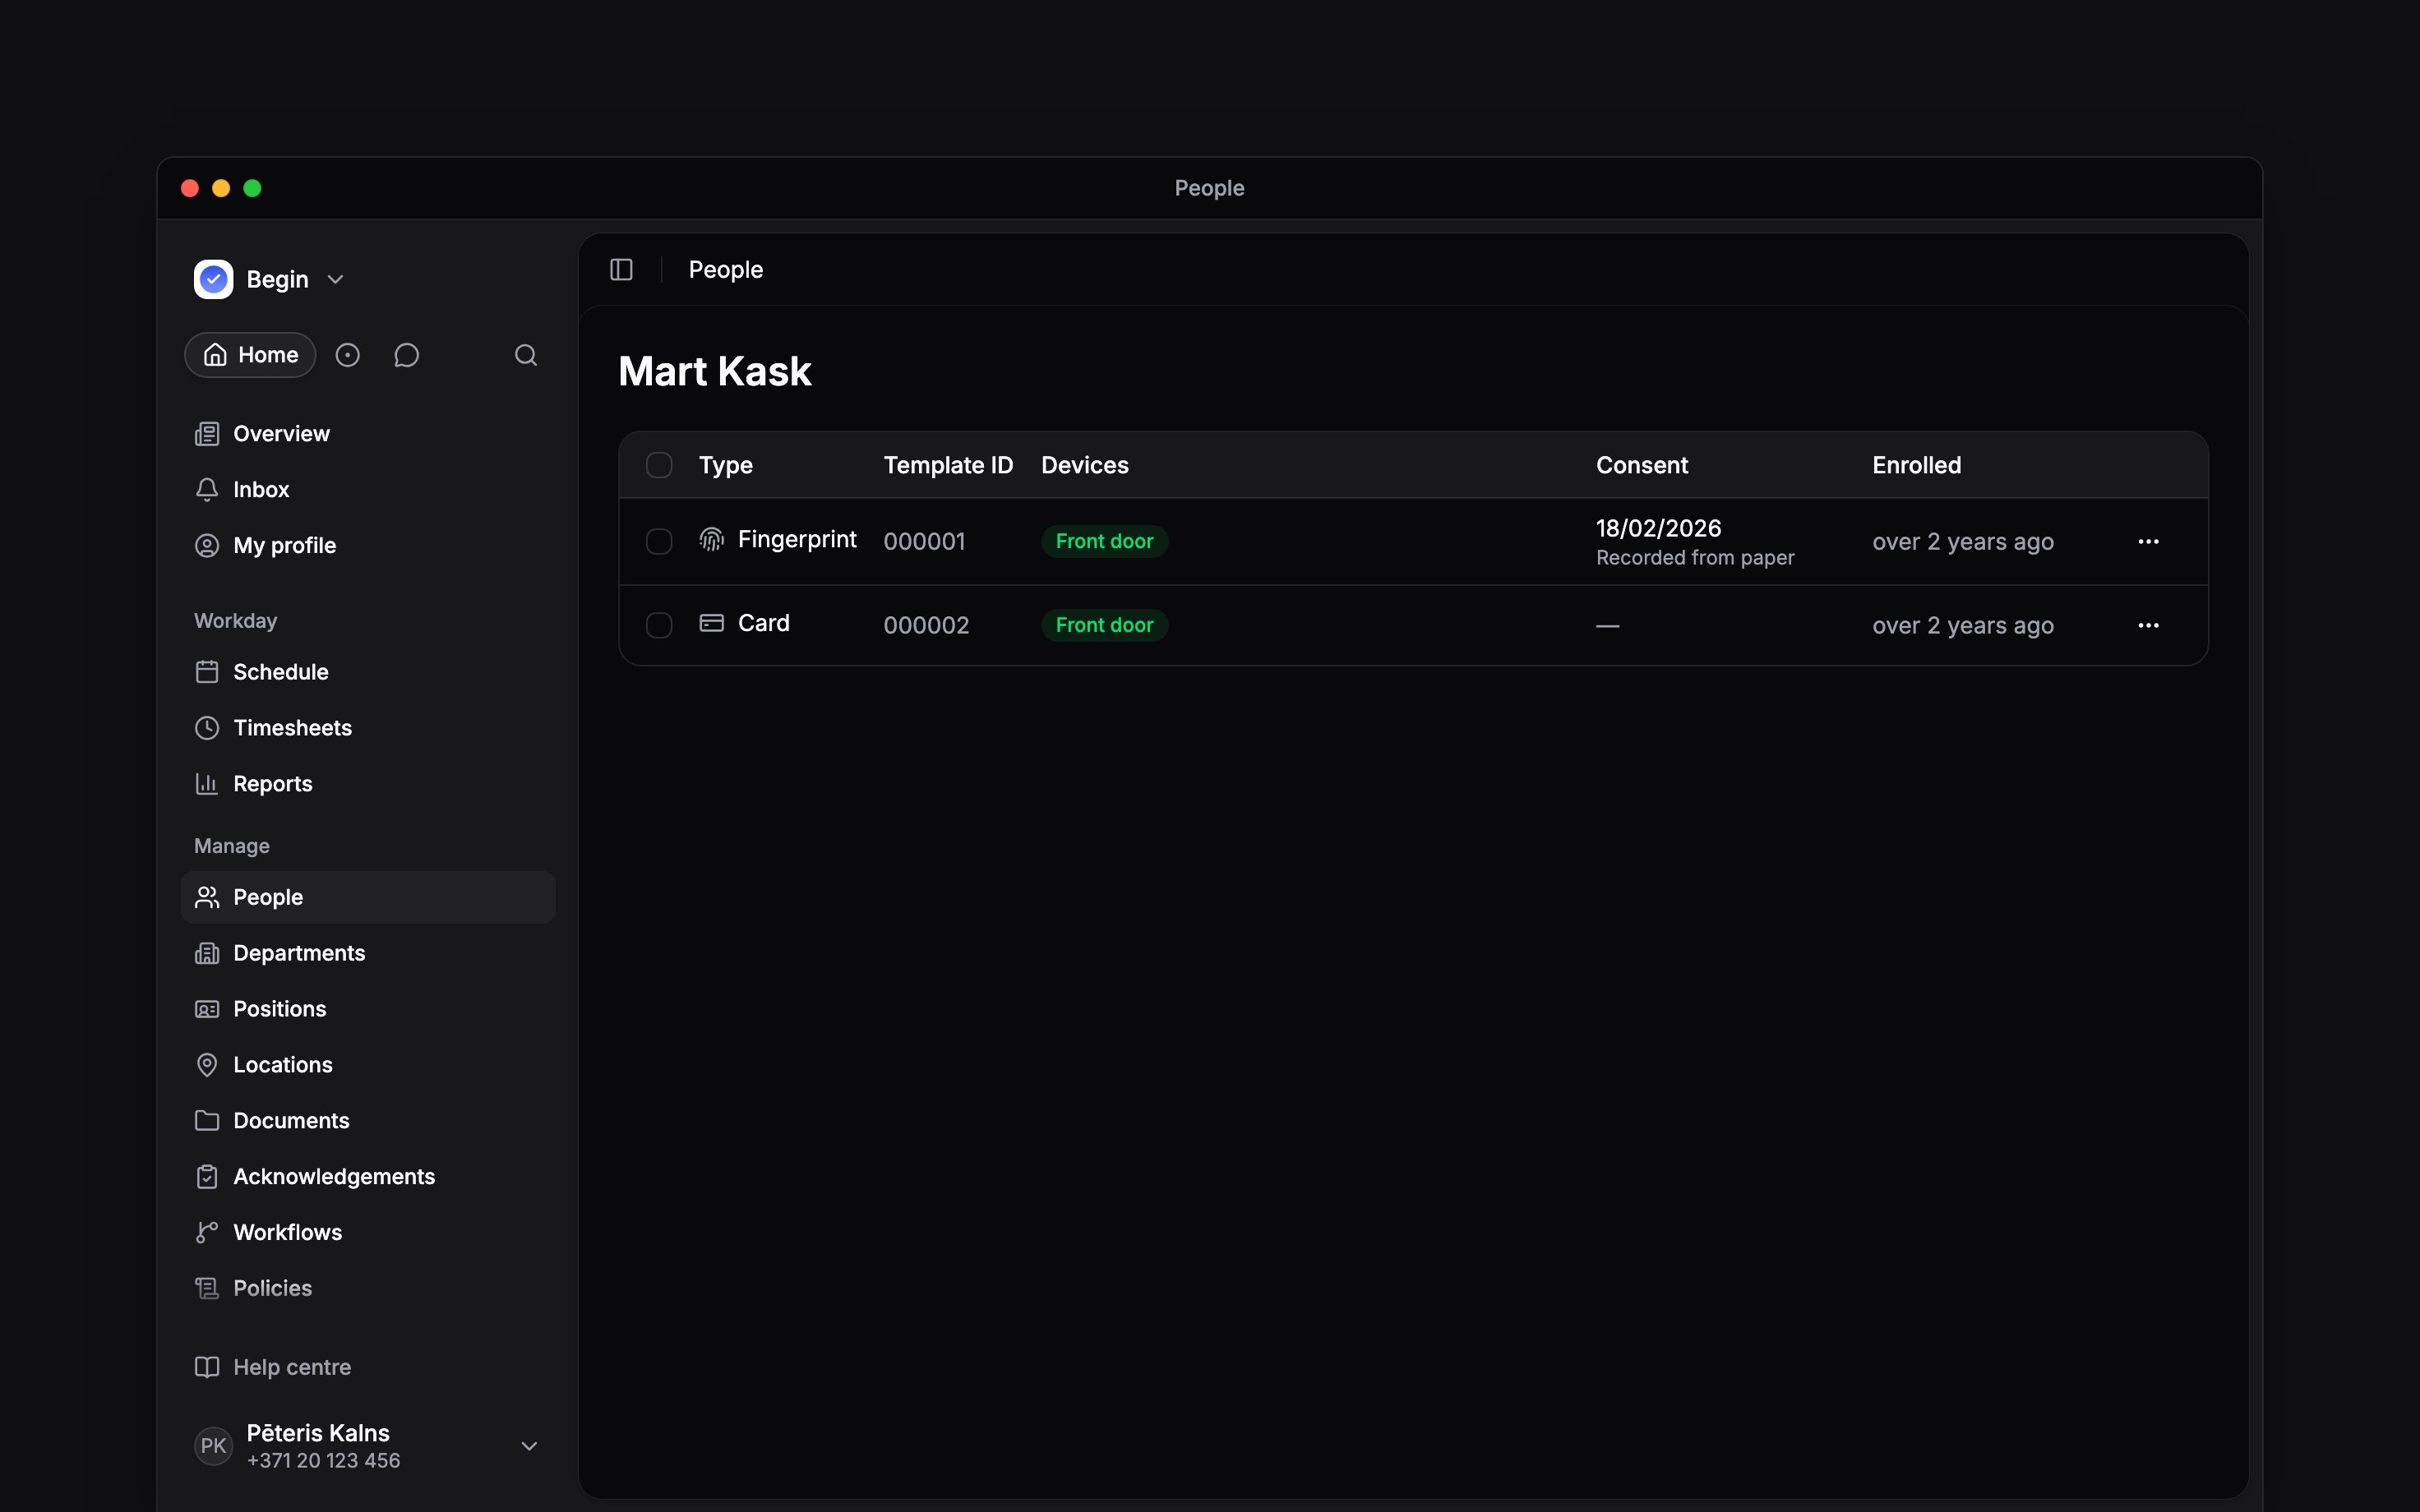
Task: Click the card icon in second row
Action: [x=711, y=623]
